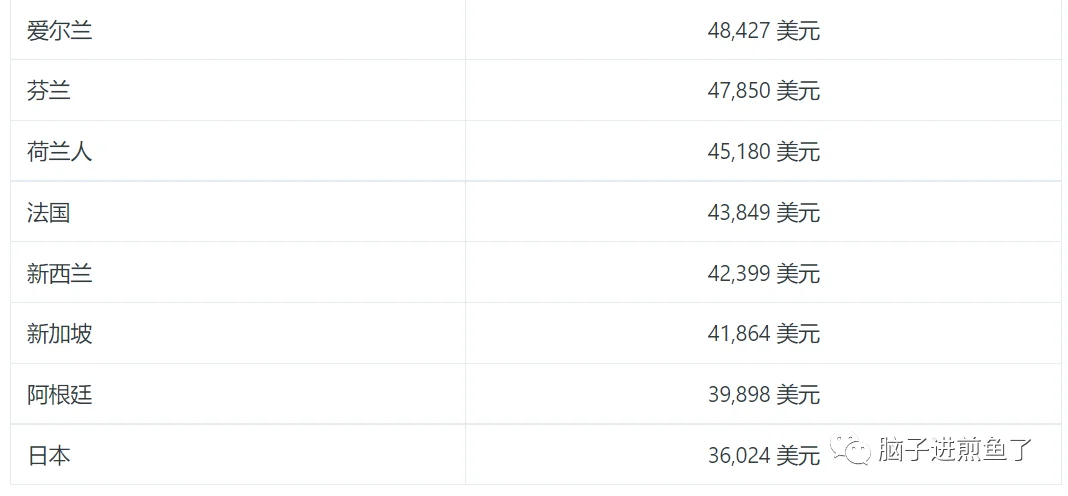Click the 脑子进煎鱼了 watermark text

956,449
